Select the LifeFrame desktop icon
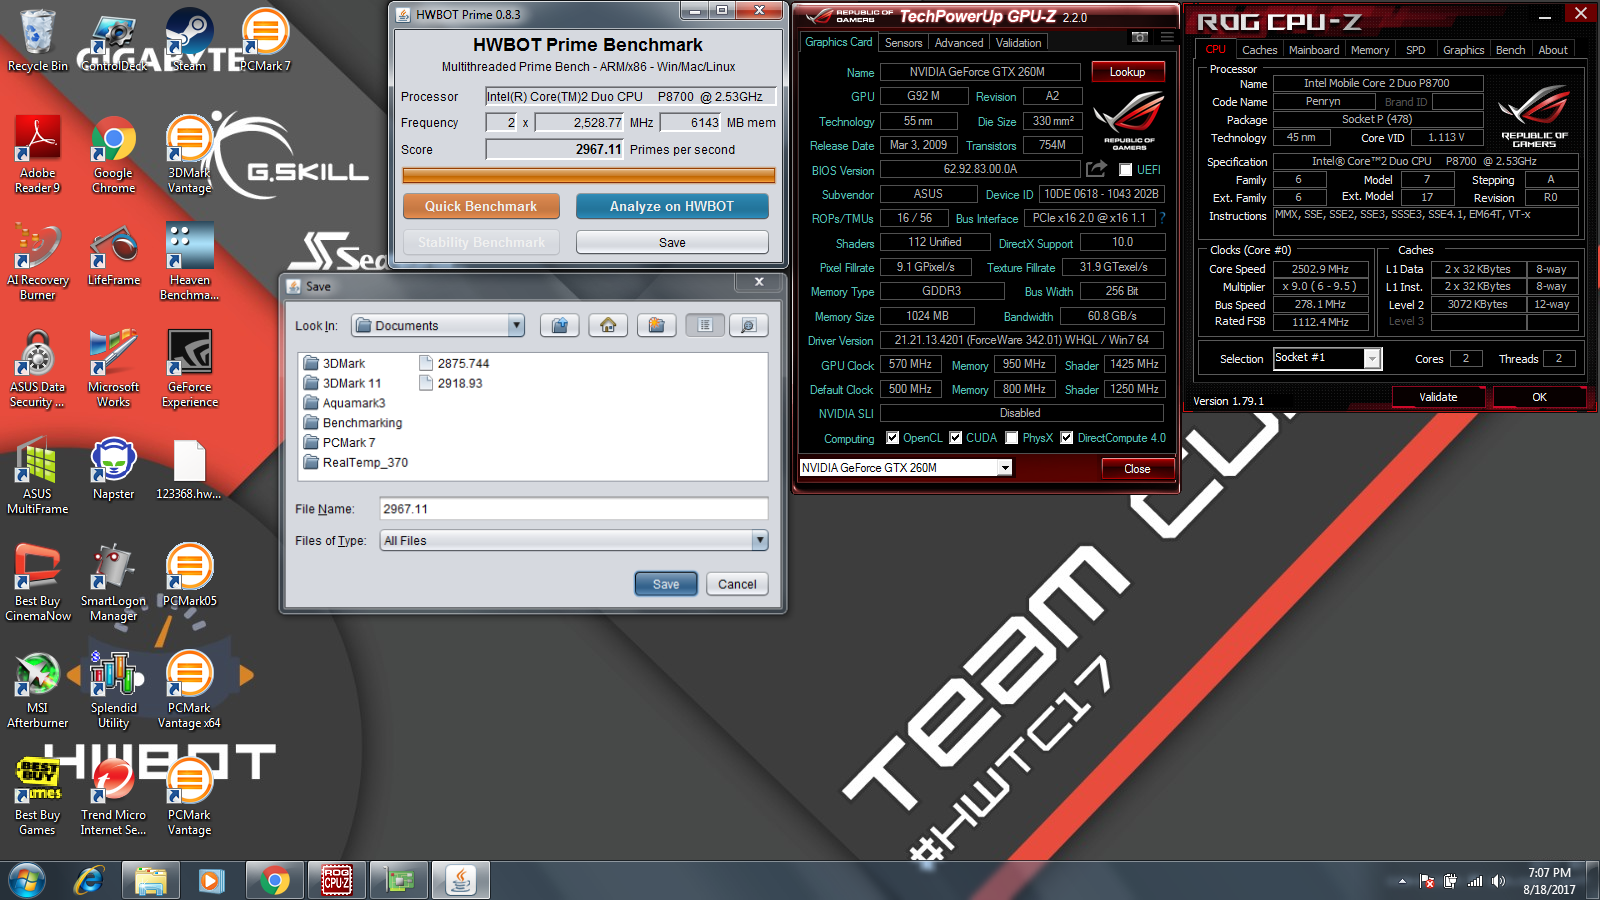Screen dimensions: 1600x900 click(x=113, y=255)
